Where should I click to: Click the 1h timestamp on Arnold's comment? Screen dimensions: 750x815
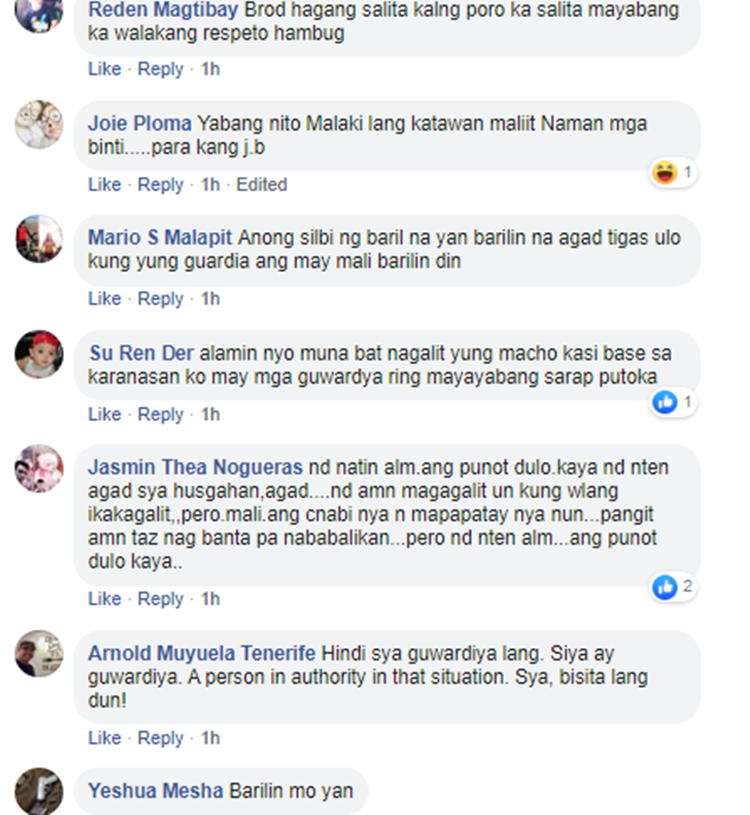(210, 739)
